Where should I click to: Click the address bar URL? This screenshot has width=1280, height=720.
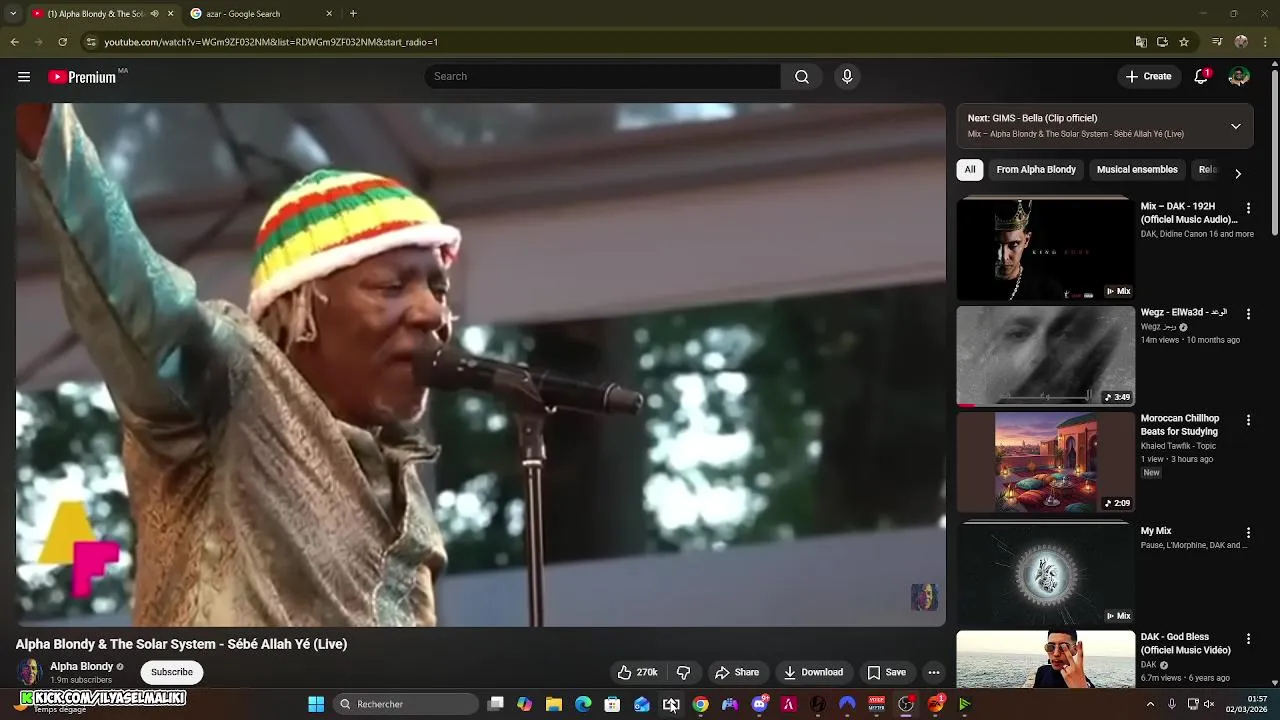[271, 42]
